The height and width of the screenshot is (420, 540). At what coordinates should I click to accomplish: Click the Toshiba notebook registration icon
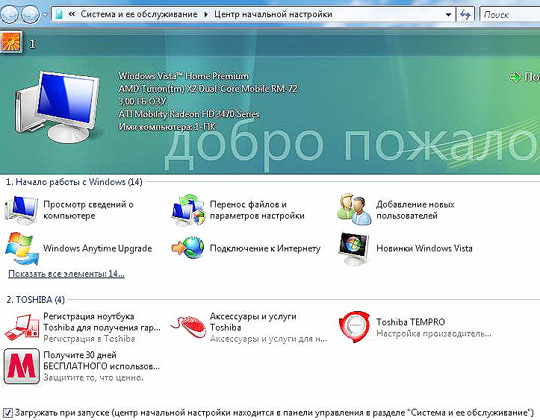[22, 327]
